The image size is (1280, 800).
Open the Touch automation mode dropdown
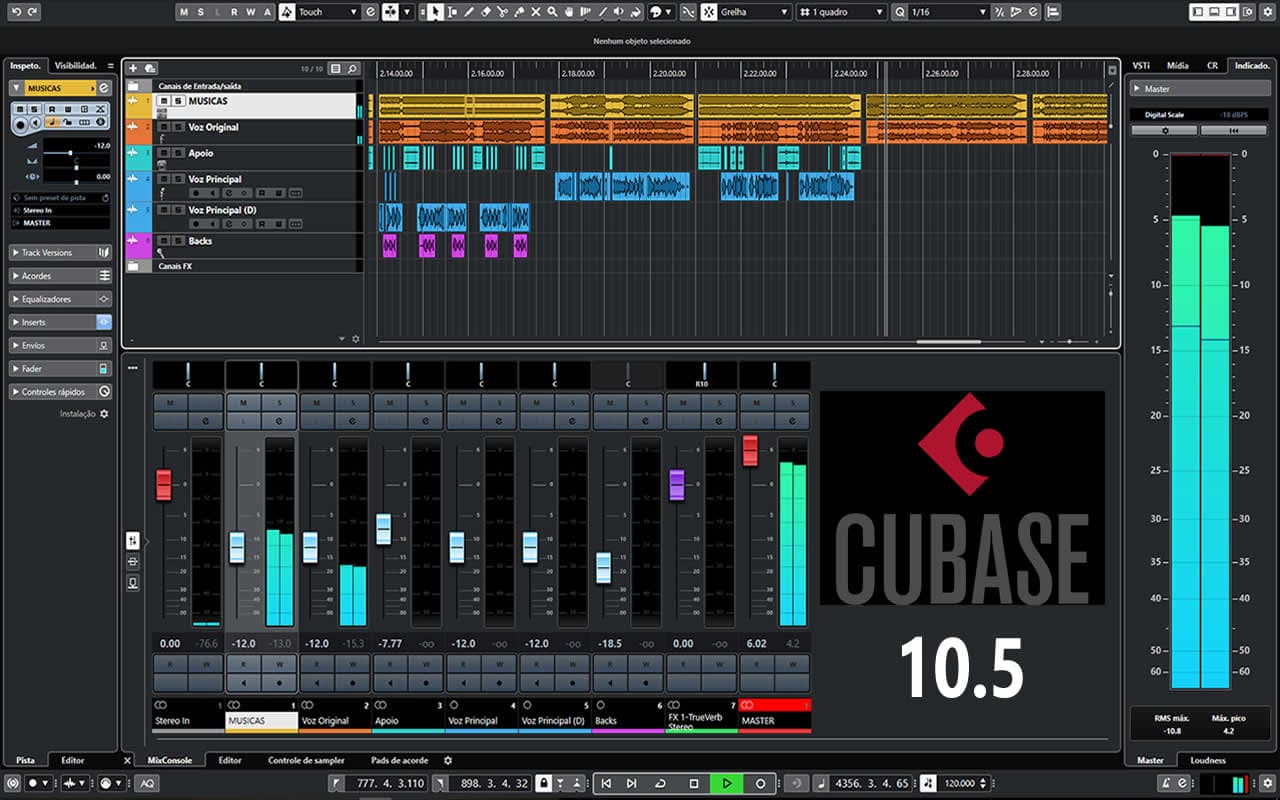click(x=328, y=12)
